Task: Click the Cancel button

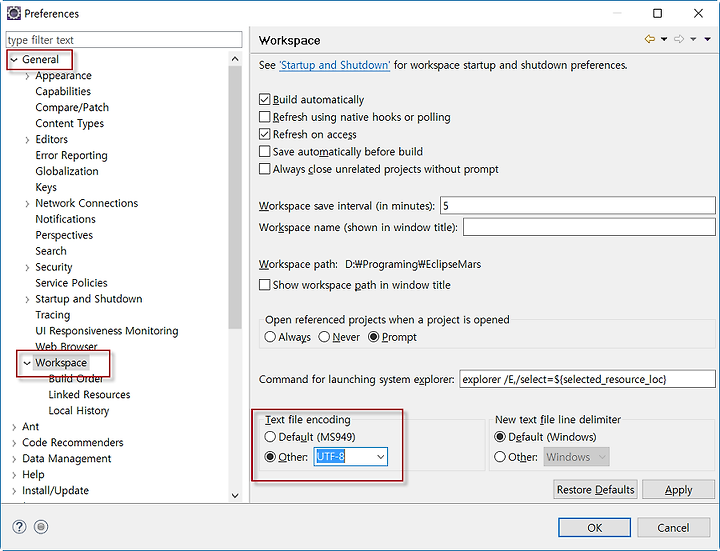Action: [x=673, y=528]
